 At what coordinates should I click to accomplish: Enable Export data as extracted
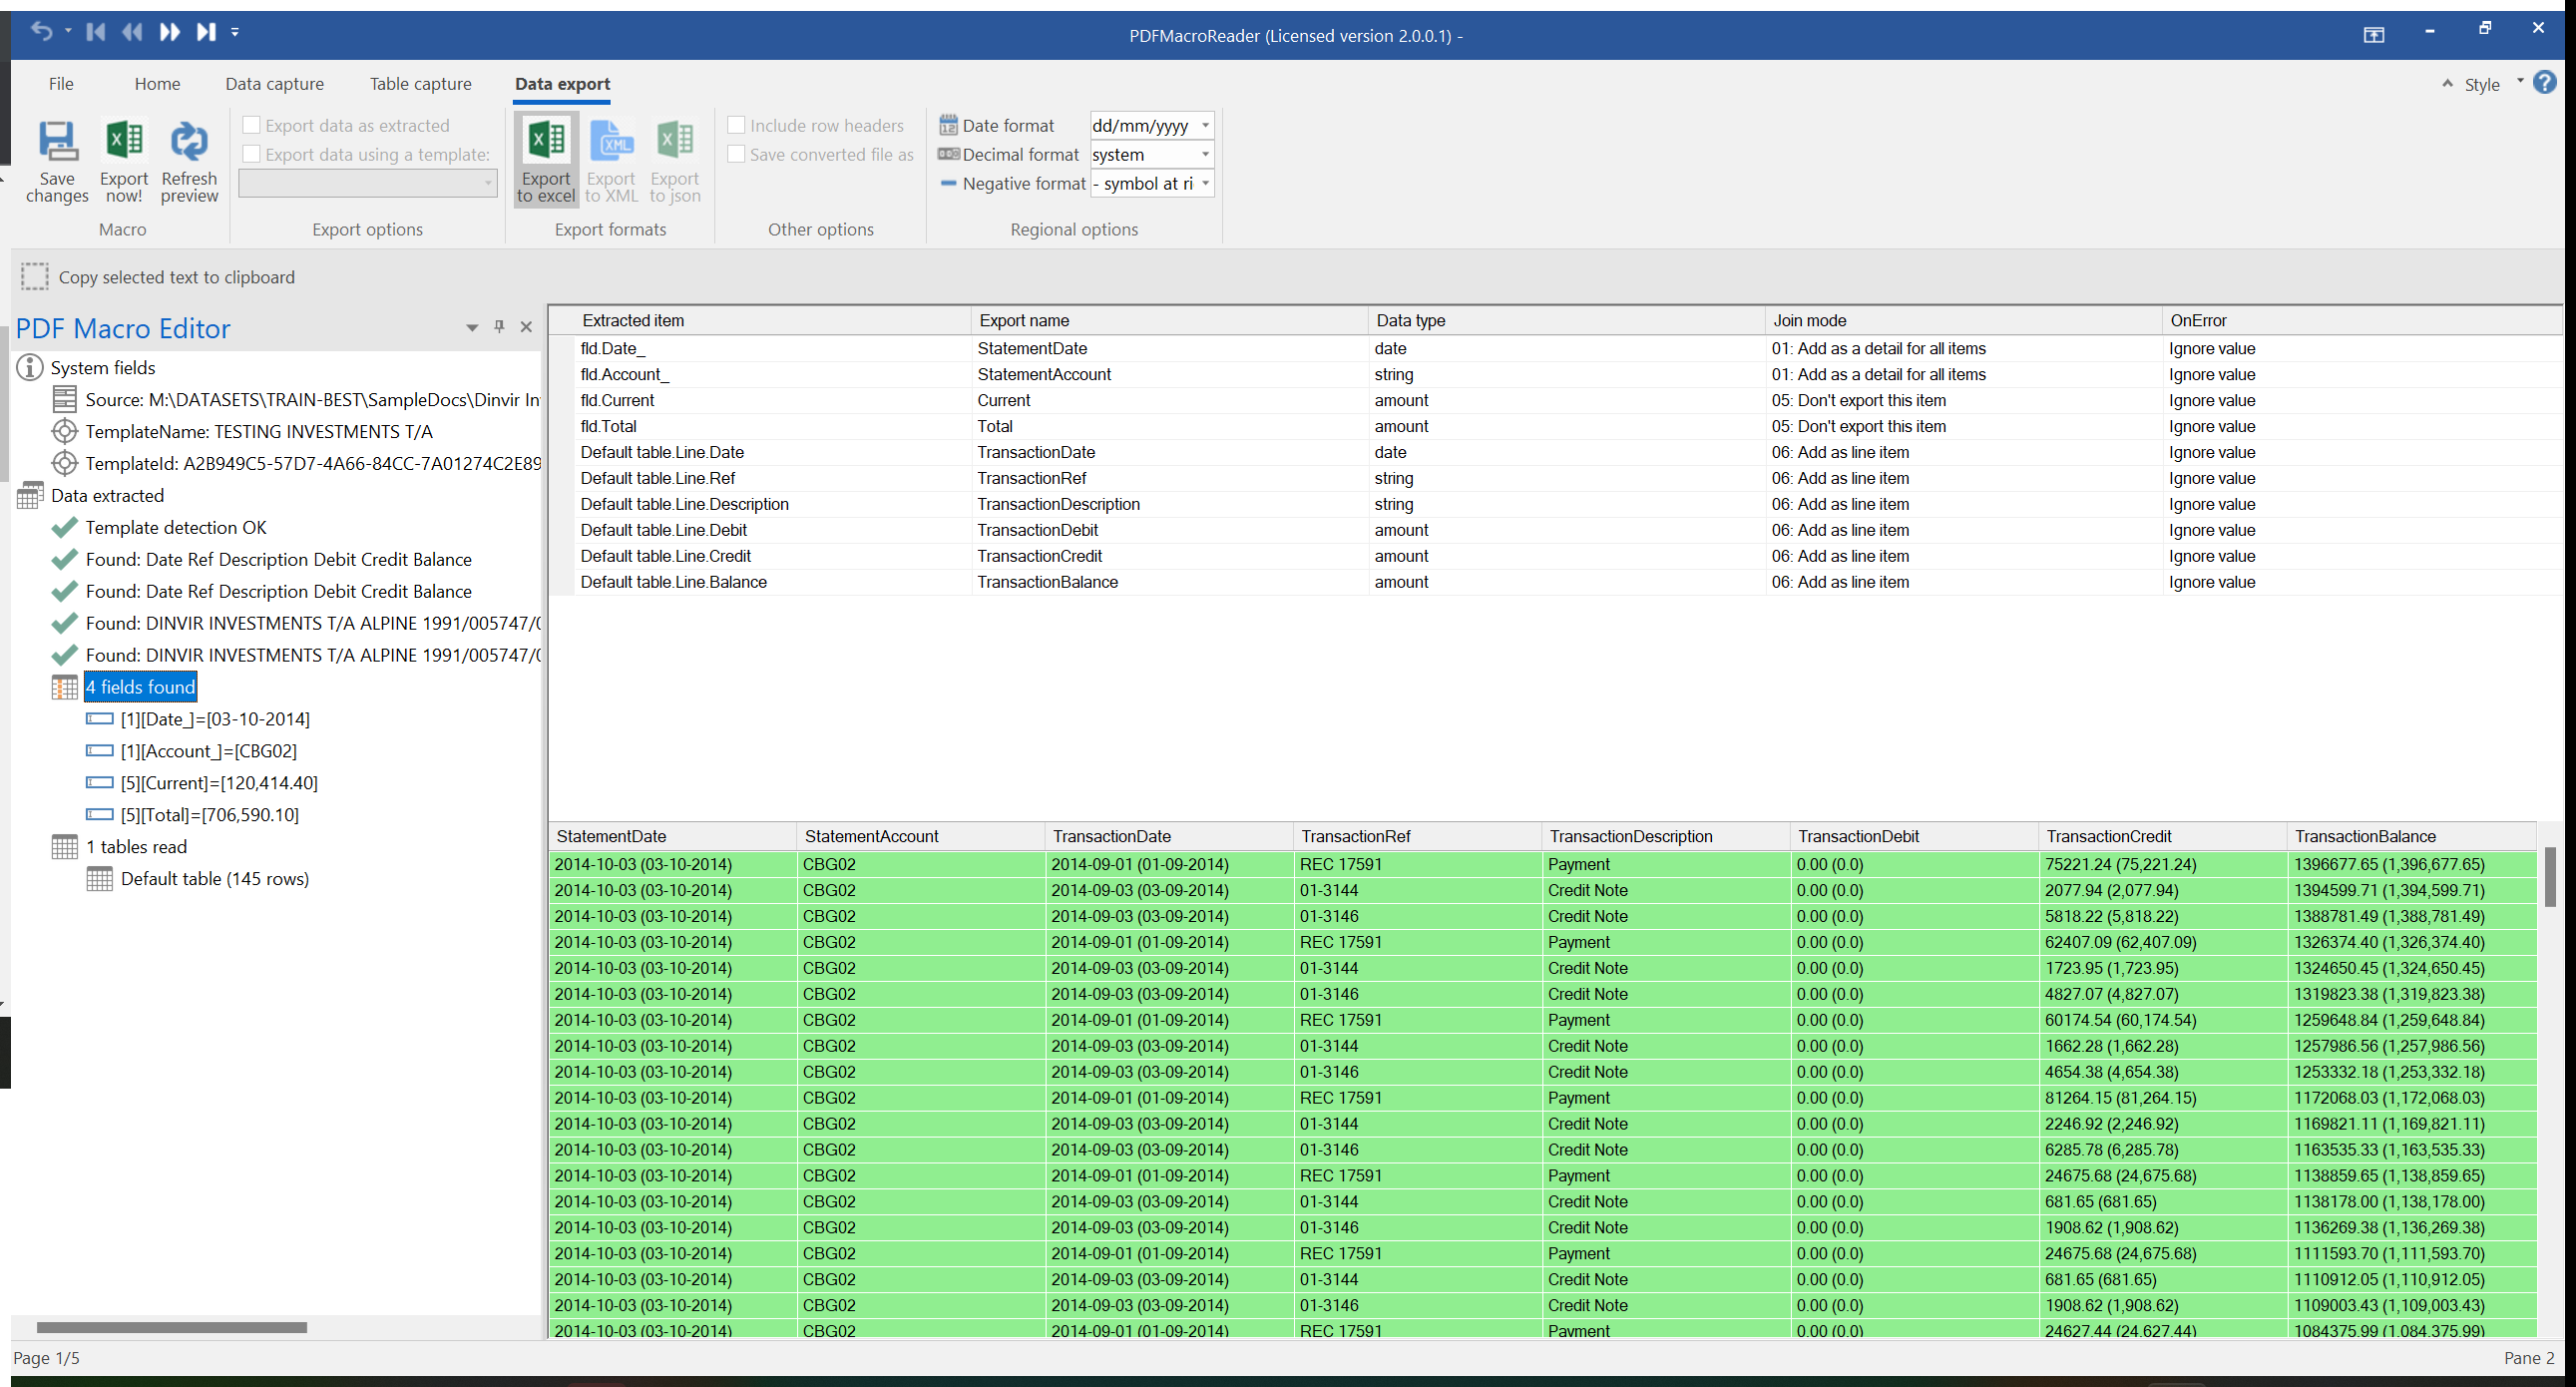(x=251, y=124)
